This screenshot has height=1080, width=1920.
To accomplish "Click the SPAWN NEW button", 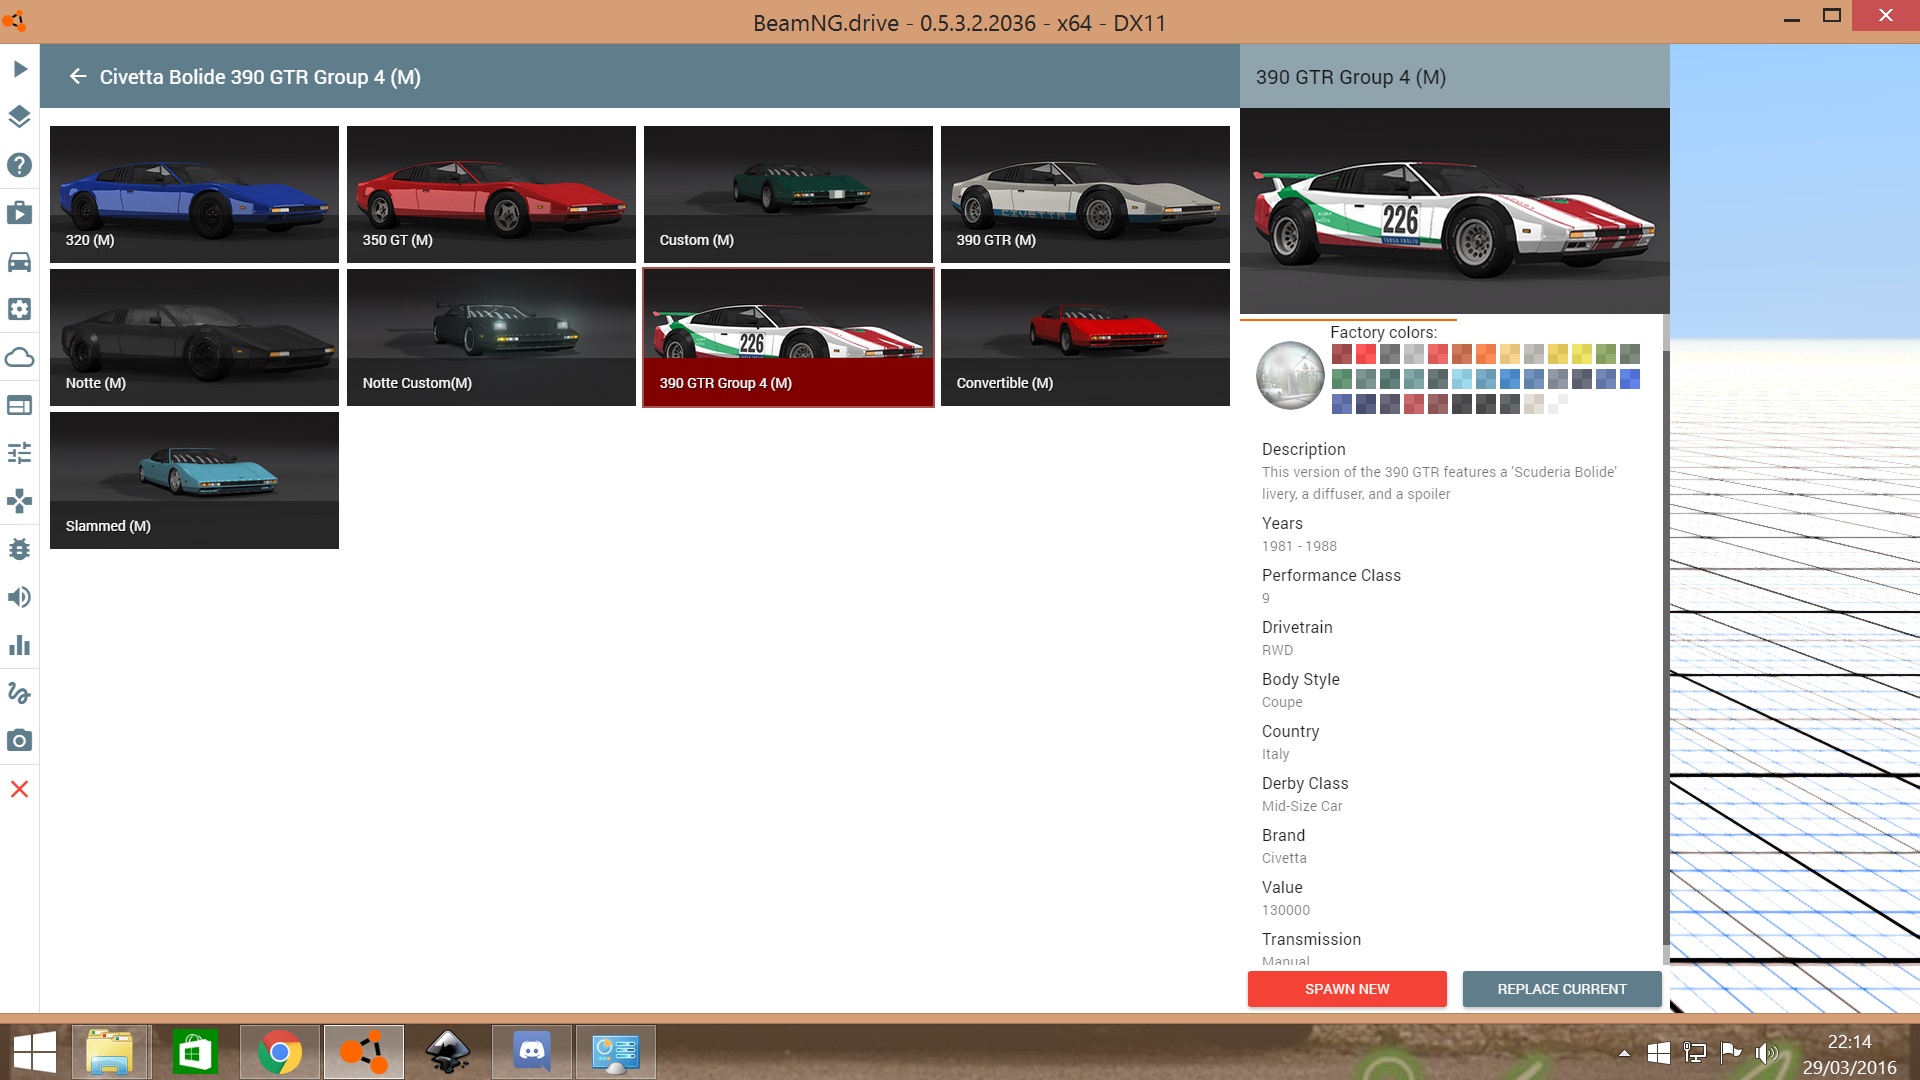I will [x=1347, y=989].
